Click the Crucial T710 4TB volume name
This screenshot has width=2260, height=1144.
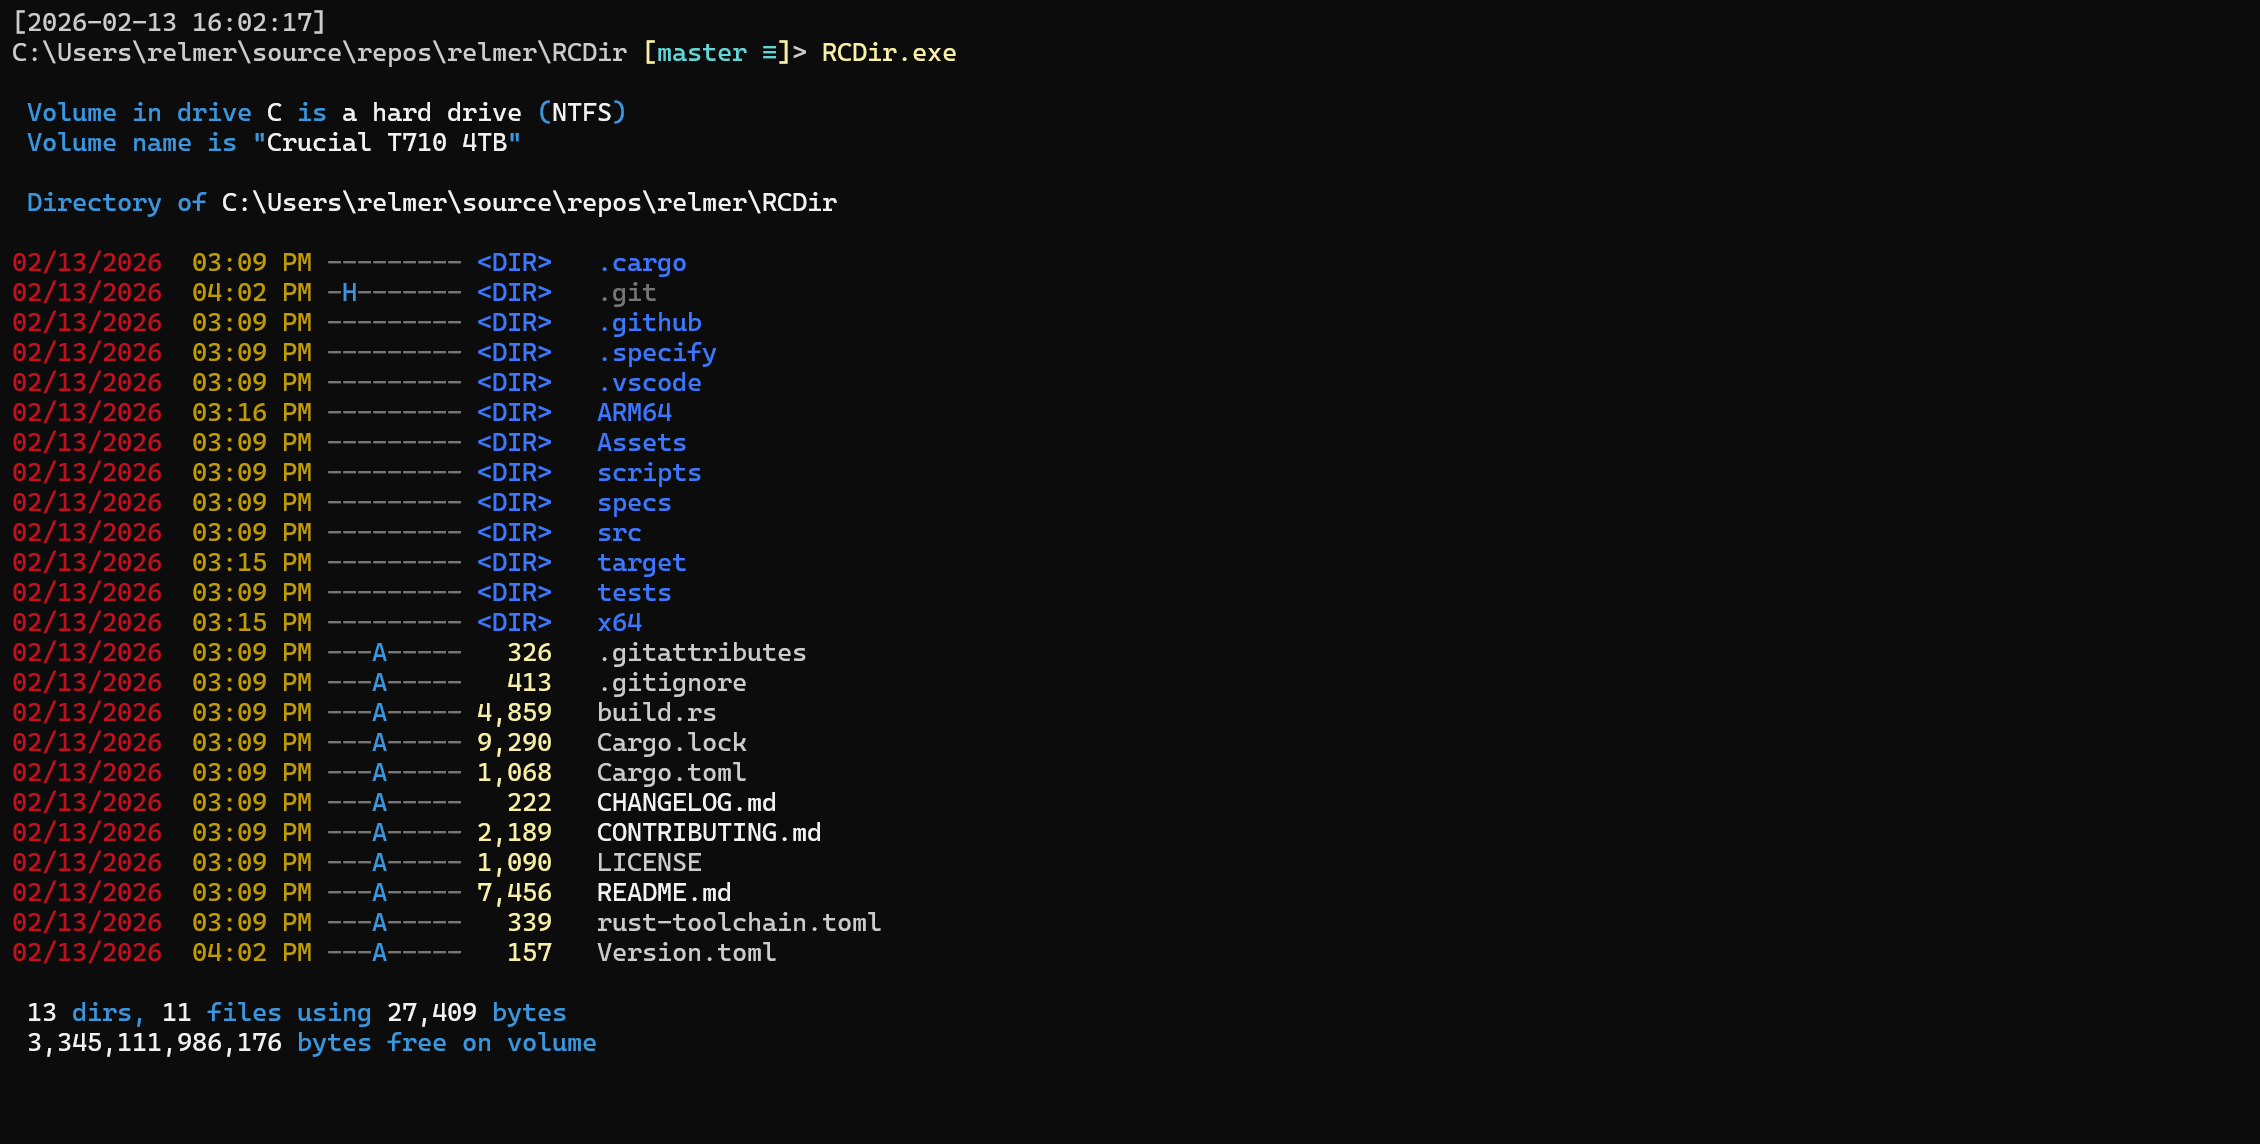pos(387,143)
